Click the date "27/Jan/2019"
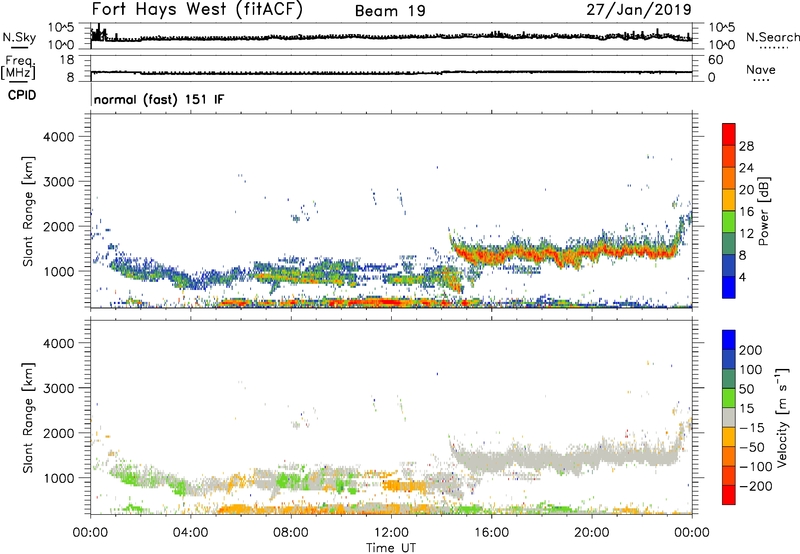The height and width of the screenshot is (554, 800). pyautogui.click(x=639, y=10)
